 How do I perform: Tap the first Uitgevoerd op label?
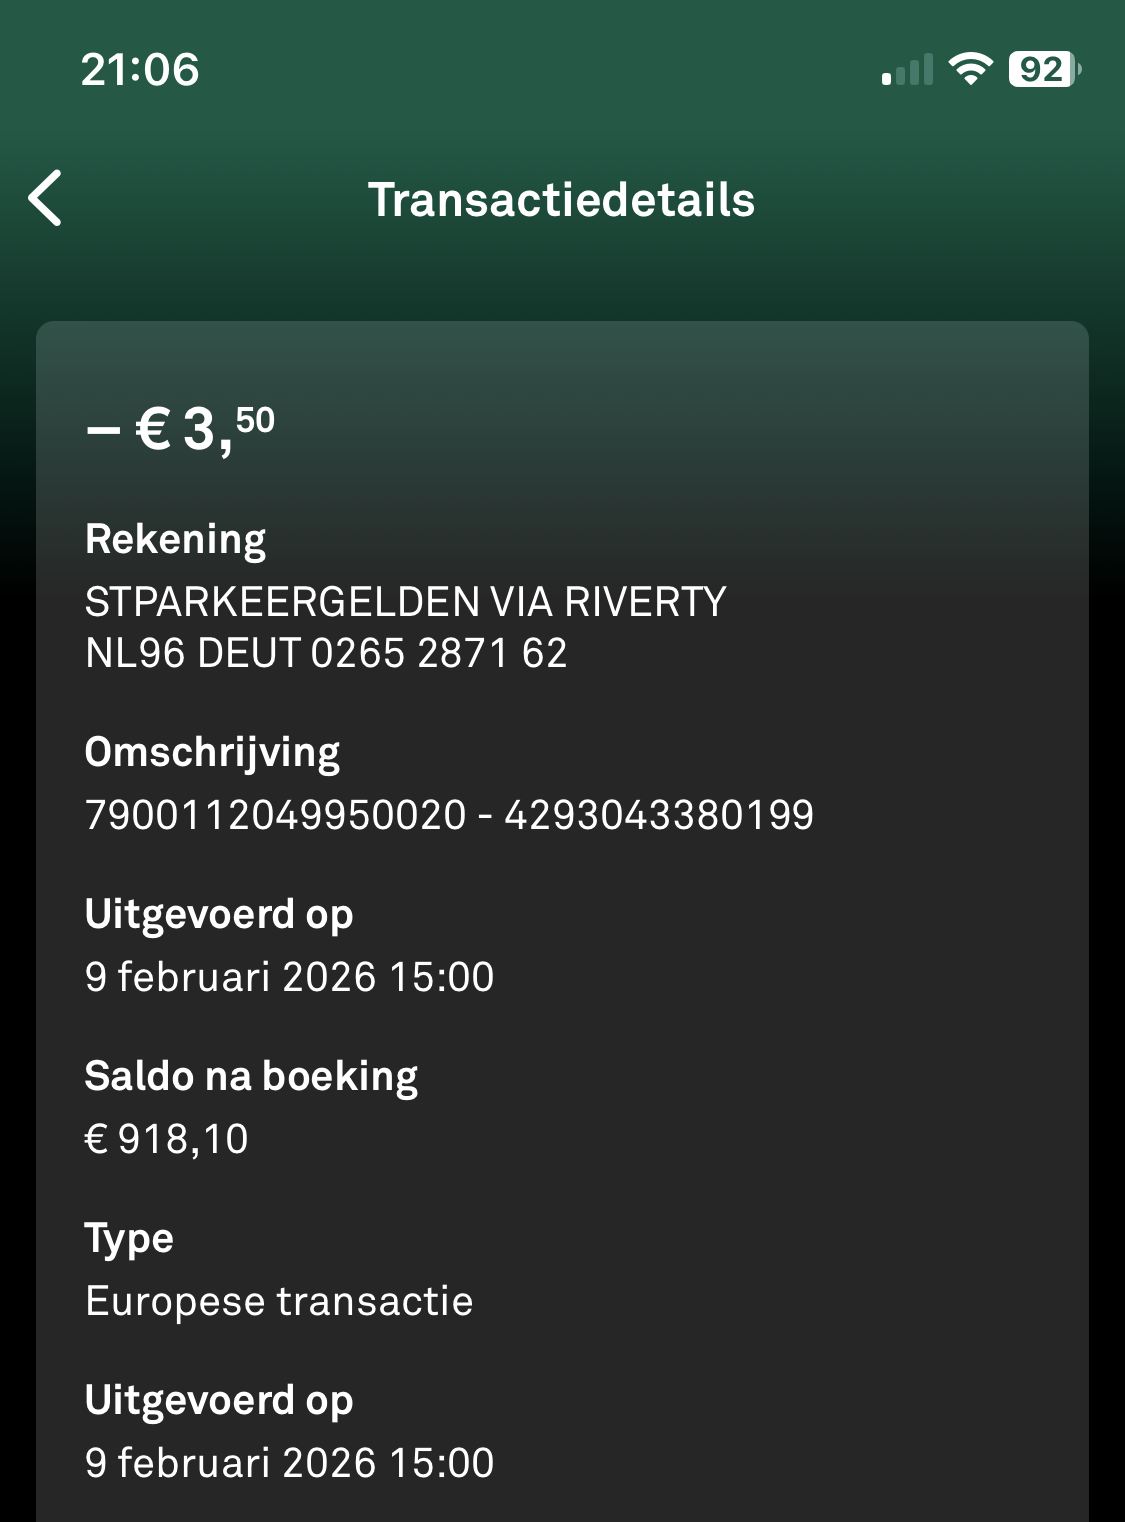point(219,915)
